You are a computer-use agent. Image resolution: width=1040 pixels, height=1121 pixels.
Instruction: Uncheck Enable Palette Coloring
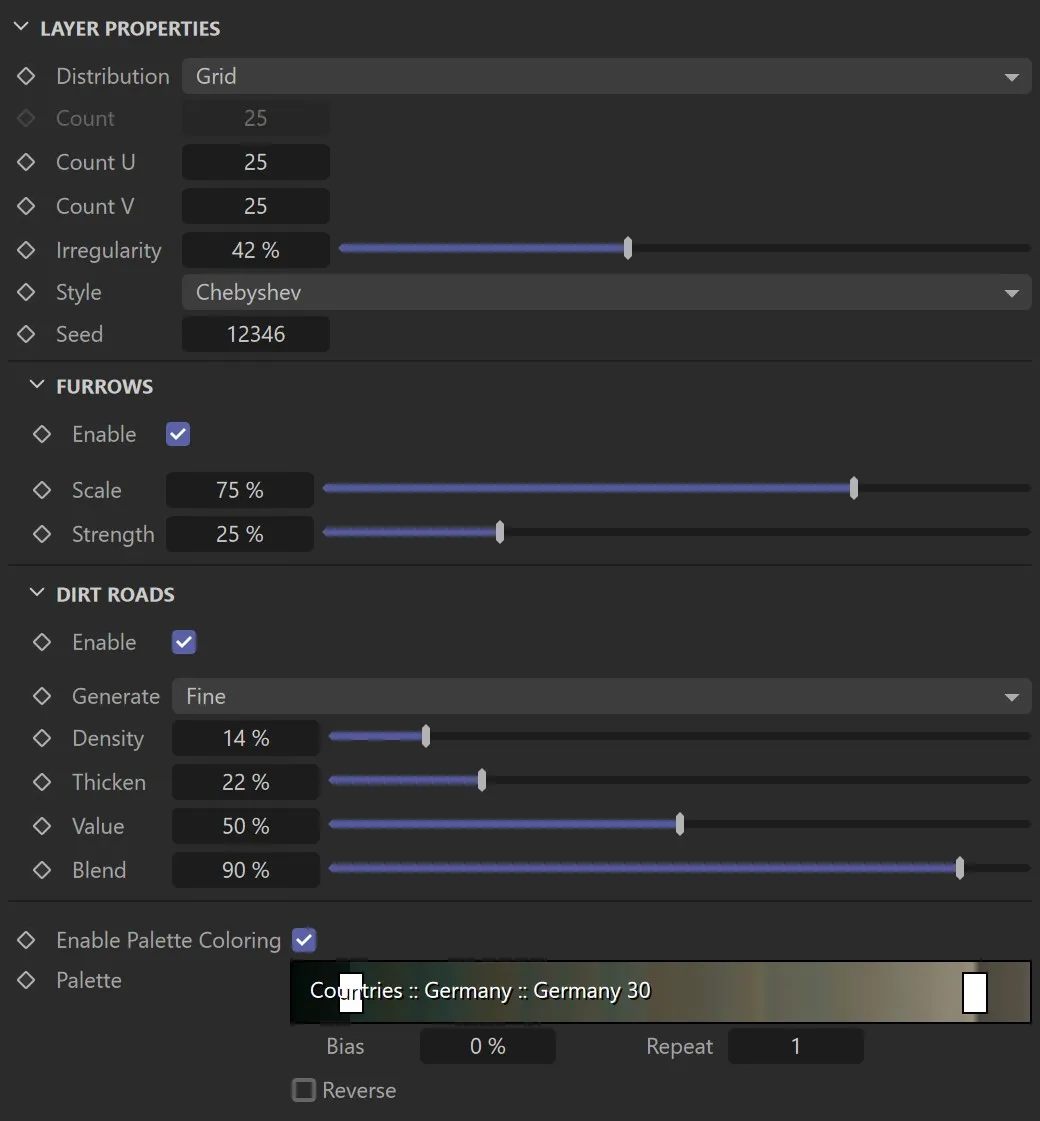(303, 940)
